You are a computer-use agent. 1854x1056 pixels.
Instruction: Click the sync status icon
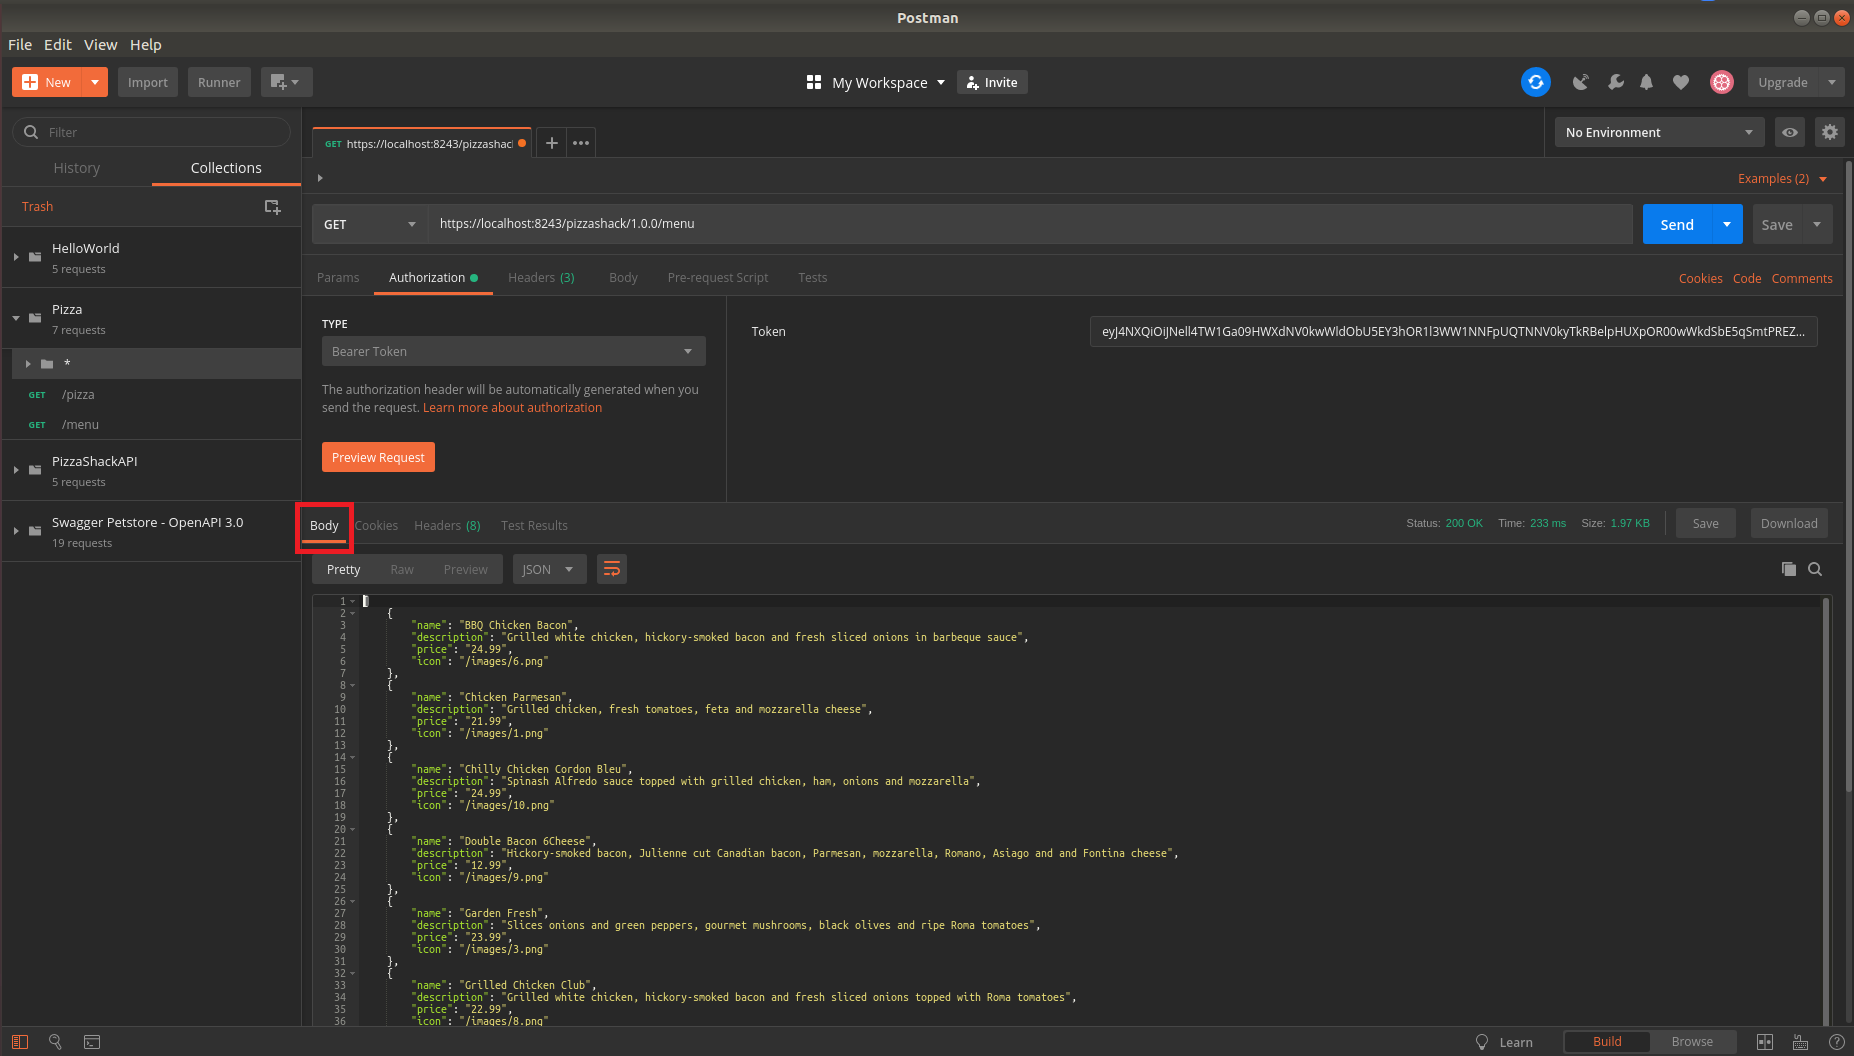(1536, 82)
